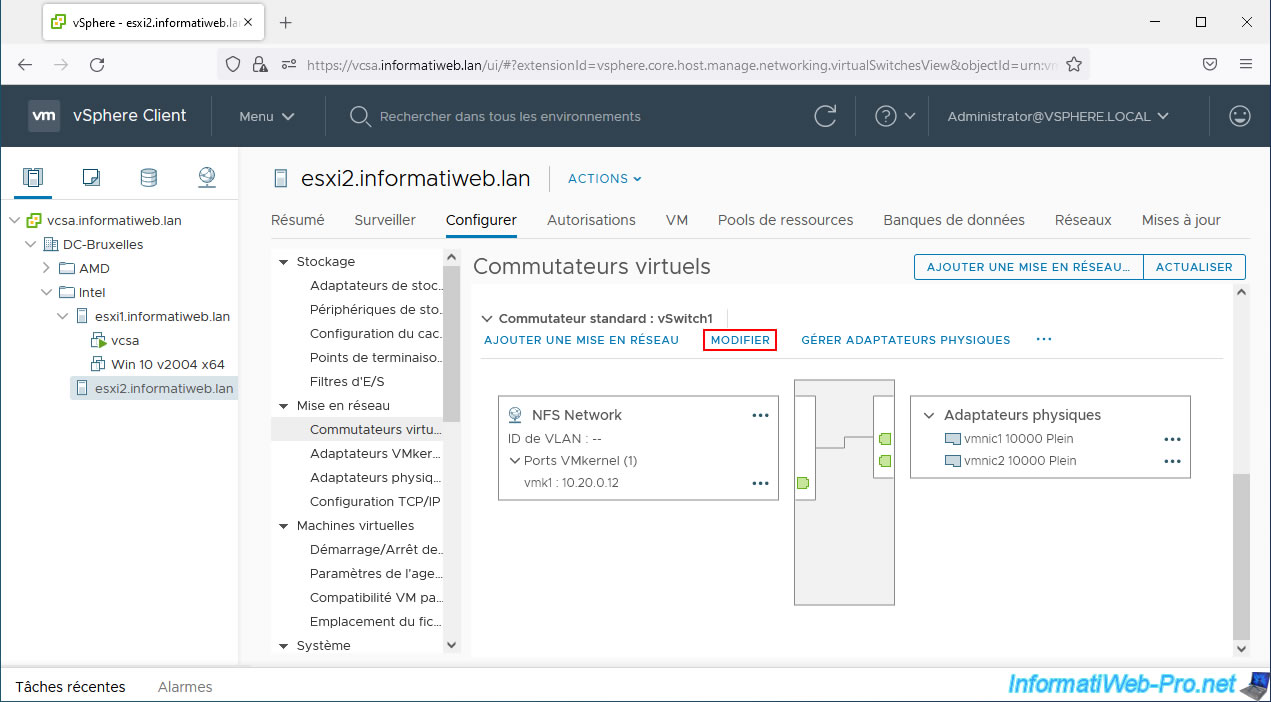The image size is (1271, 702).
Task: Collapse the Intel folder
Action: 46,292
